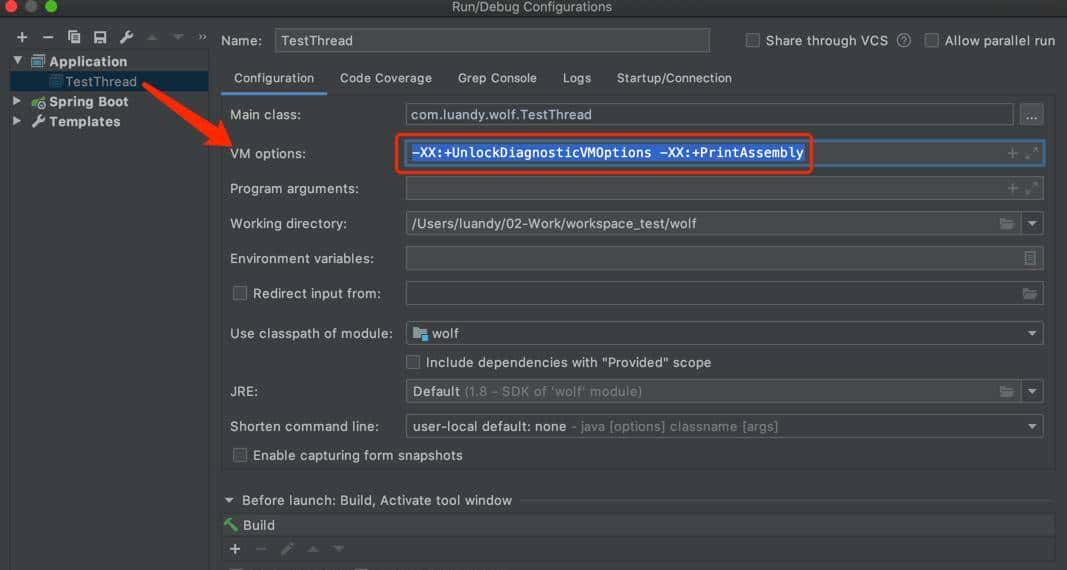Check Include dependencies with Provided scope

[x=413, y=362]
